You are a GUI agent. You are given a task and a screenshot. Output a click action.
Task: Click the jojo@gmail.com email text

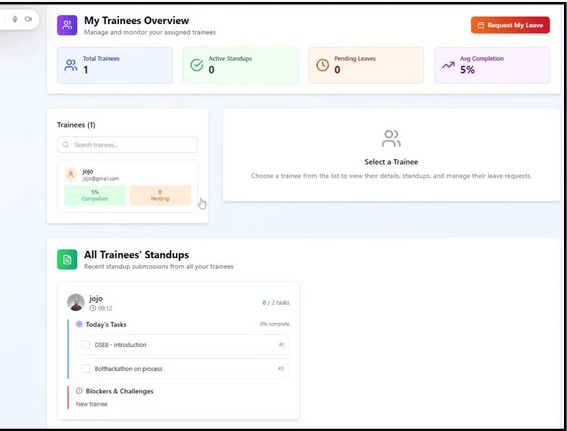click(x=101, y=179)
